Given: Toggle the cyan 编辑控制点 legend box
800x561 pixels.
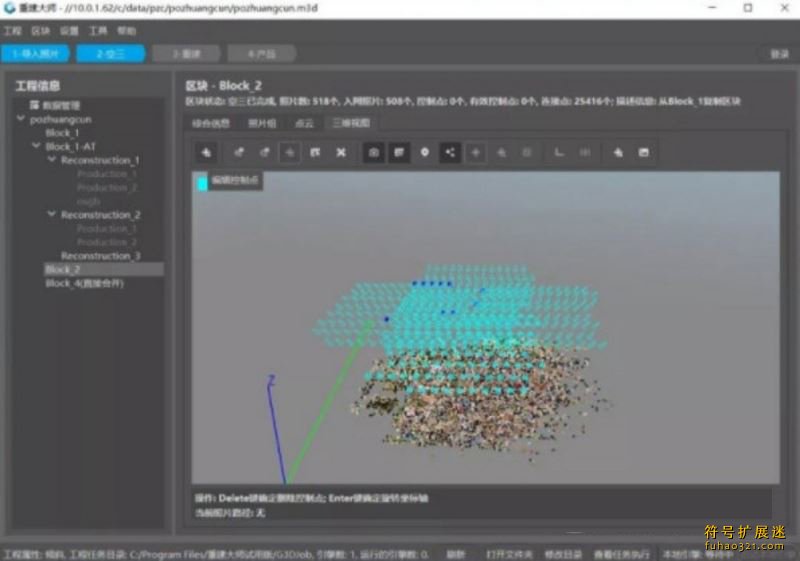Looking at the screenshot, I should 202,183.
